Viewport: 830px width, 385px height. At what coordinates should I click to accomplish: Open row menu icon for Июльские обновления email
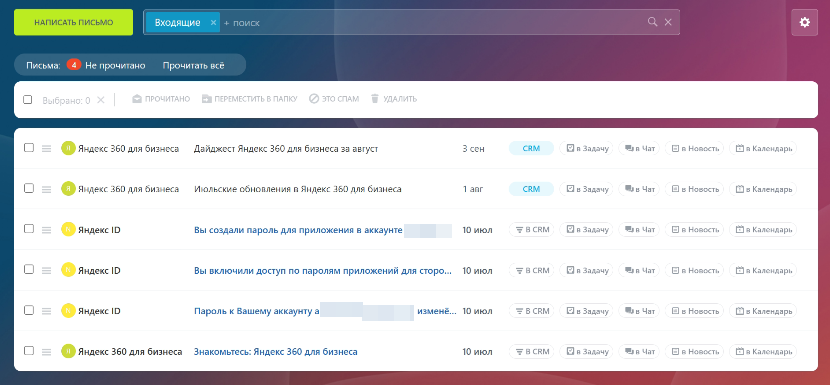click(47, 189)
